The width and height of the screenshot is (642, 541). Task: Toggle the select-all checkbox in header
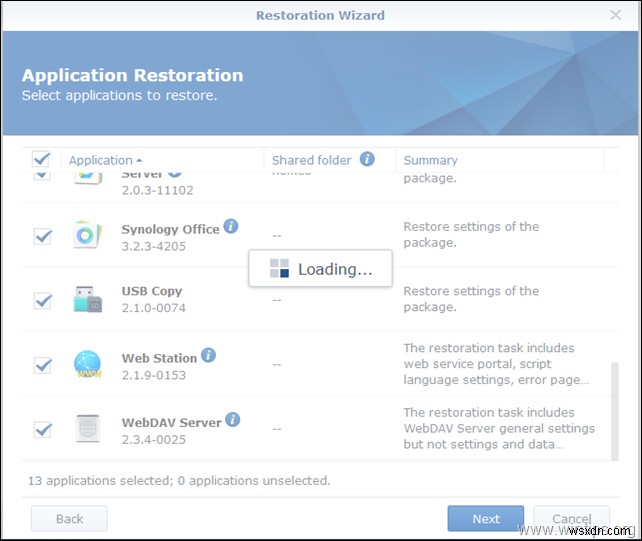point(41,159)
